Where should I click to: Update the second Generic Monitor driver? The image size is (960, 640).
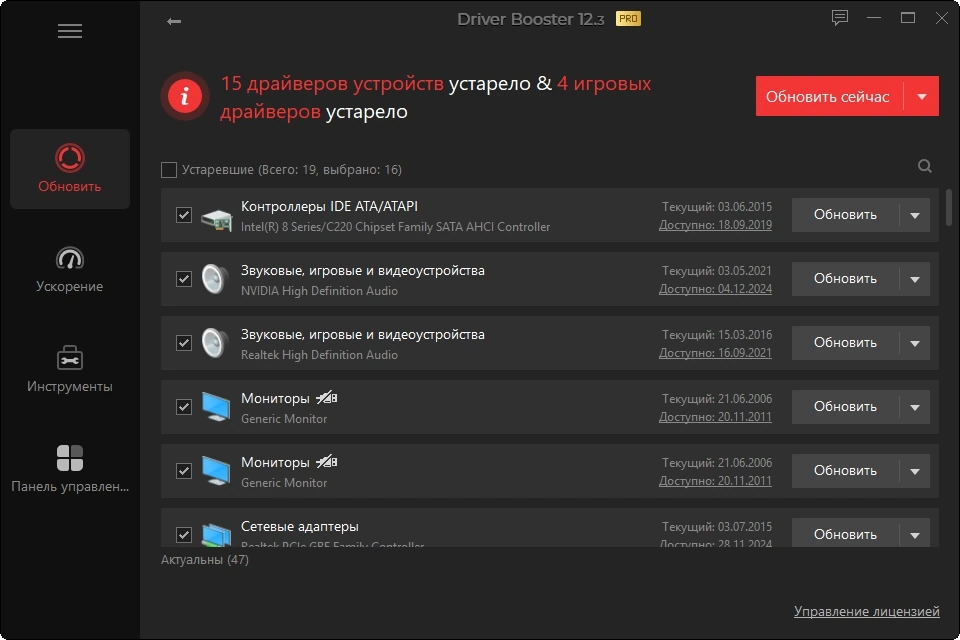(845, 471)
